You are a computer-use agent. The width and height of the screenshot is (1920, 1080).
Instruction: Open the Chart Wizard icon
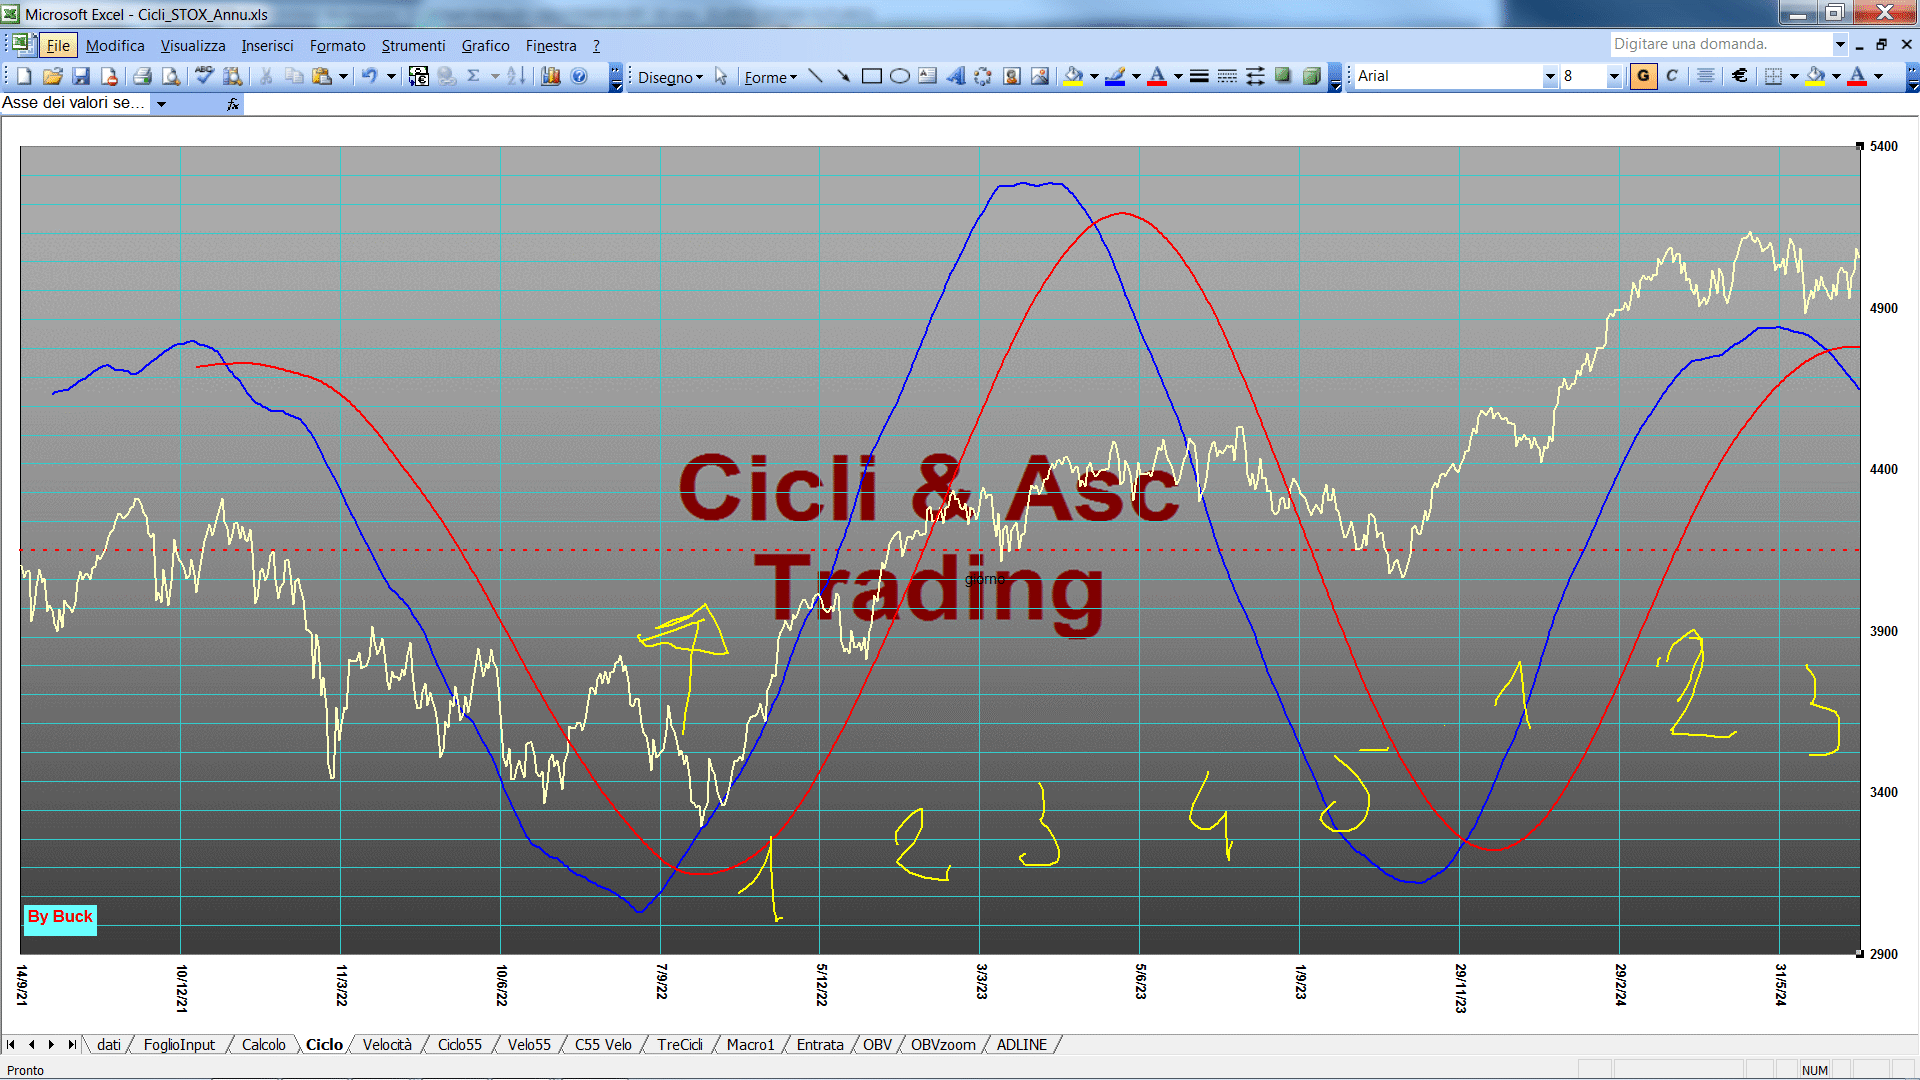coord(551,76)
